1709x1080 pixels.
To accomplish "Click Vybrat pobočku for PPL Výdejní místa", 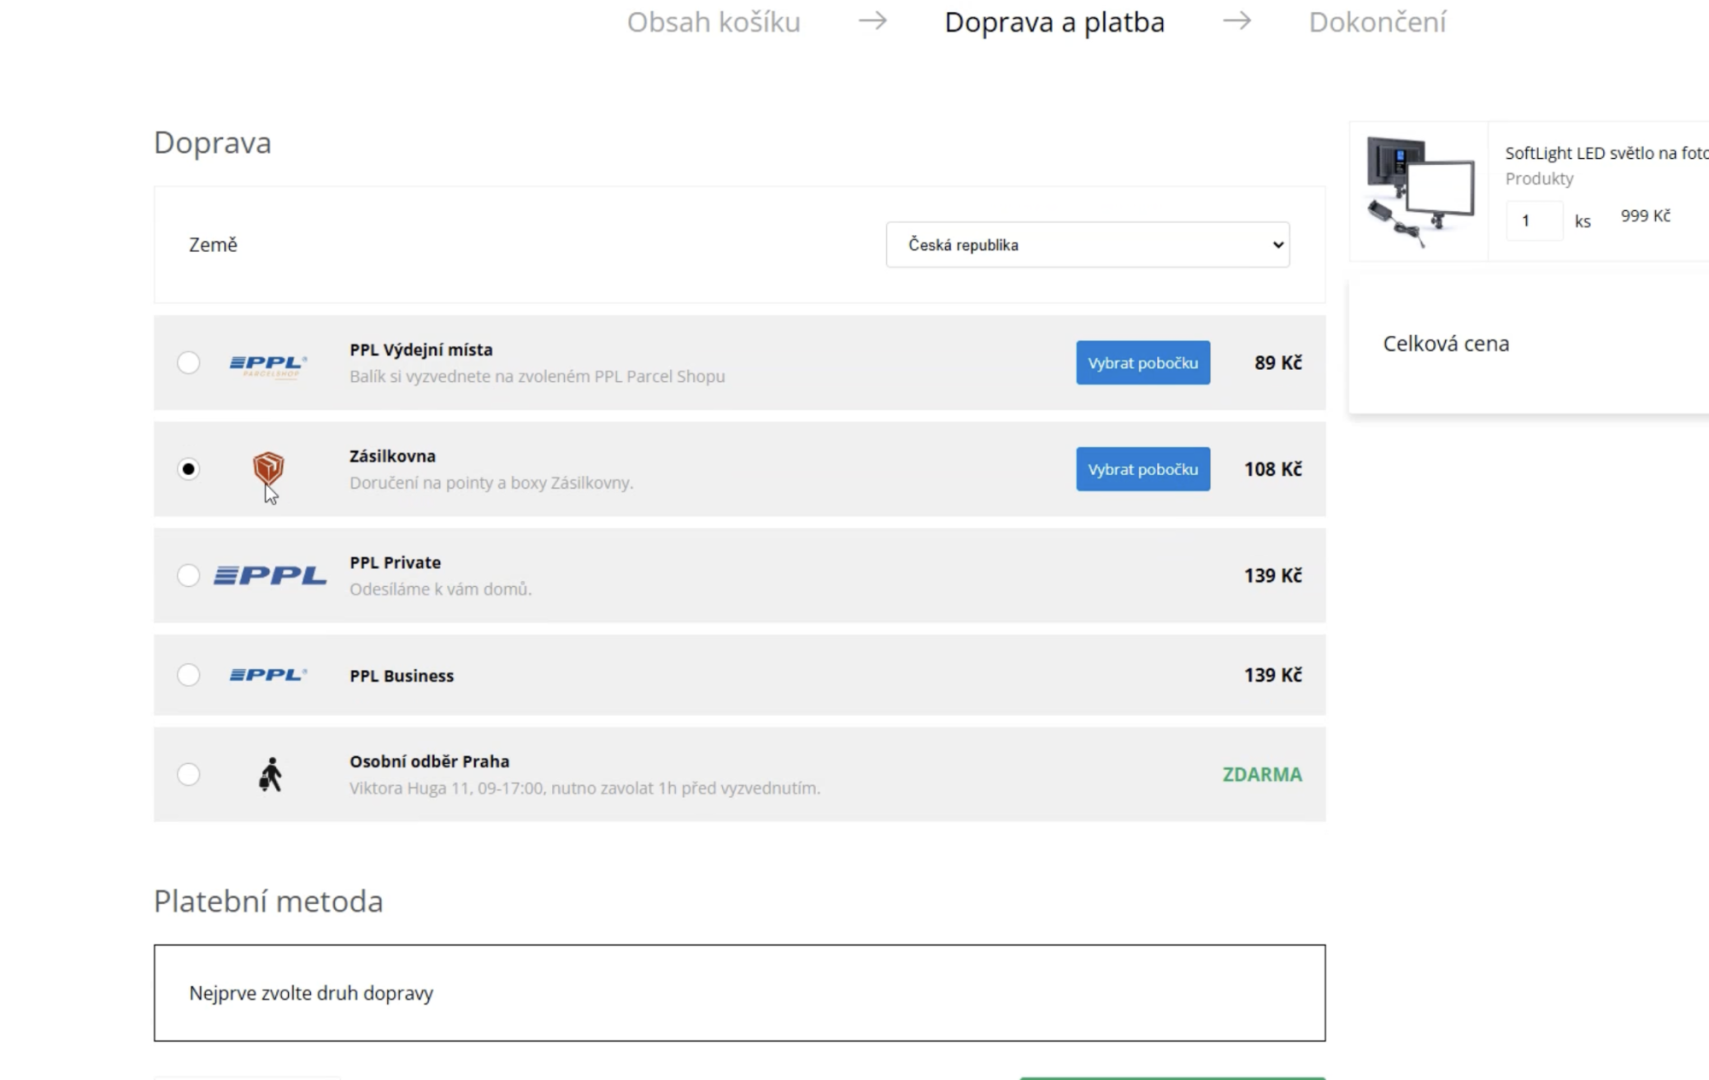I will [1143, 363].
